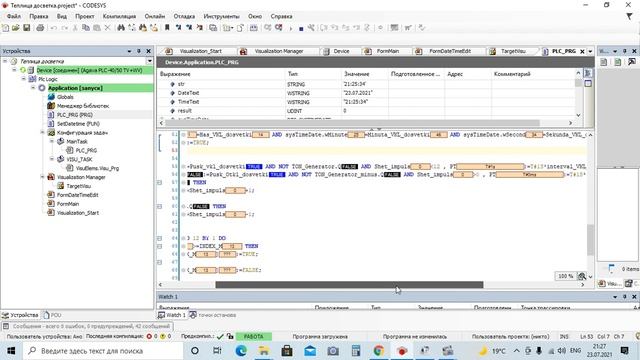Open the Вид menu
The height and width of the screenshot is (360, 640).
pyautogui.click(x=62, y=16)
